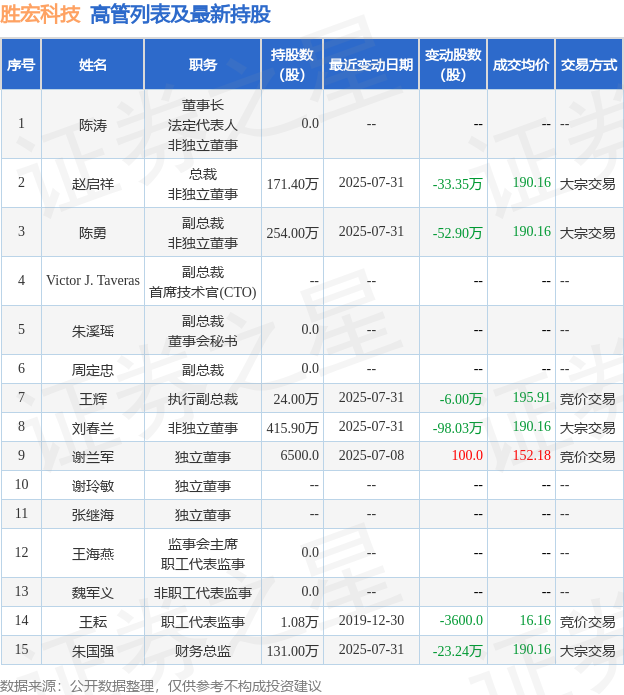Click the -33.35万 change value
Viewport: 624px width, 695px height.
457,184
